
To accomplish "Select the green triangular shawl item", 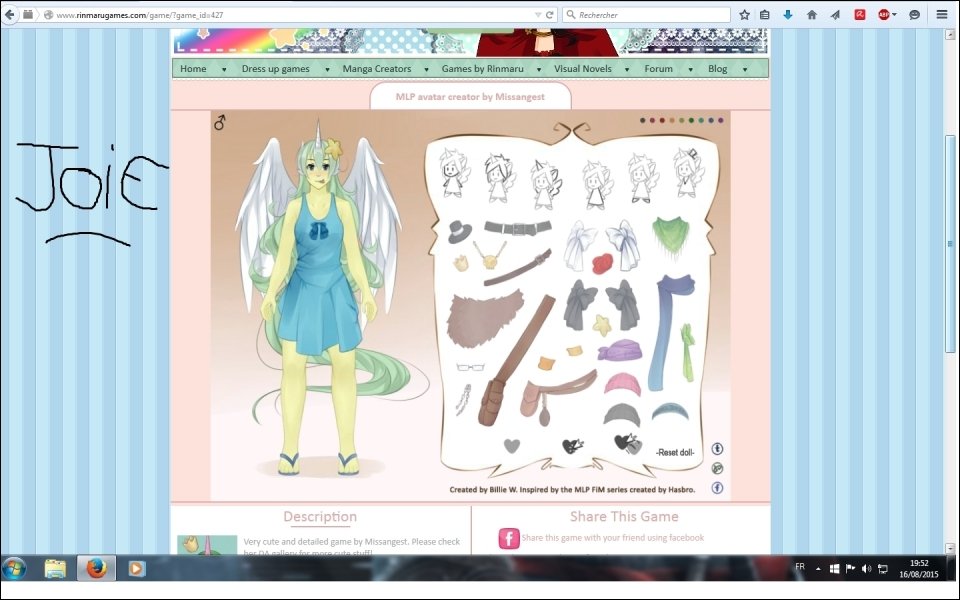I will tap(670, 234).
